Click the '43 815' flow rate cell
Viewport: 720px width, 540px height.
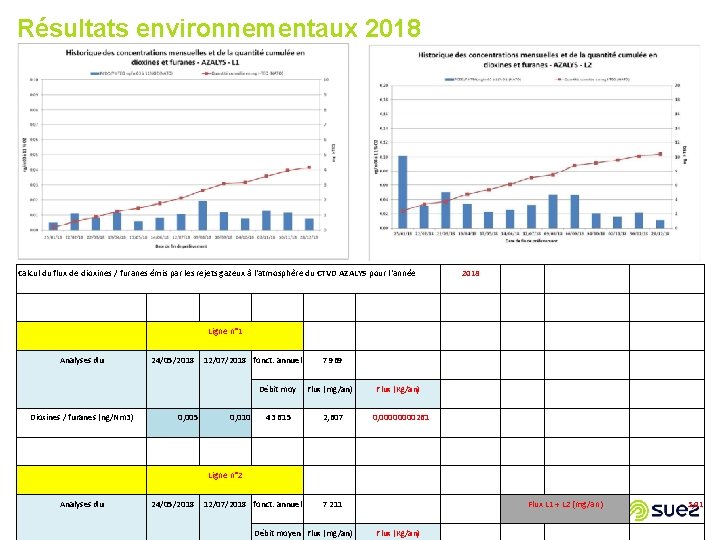pos(277,422)
